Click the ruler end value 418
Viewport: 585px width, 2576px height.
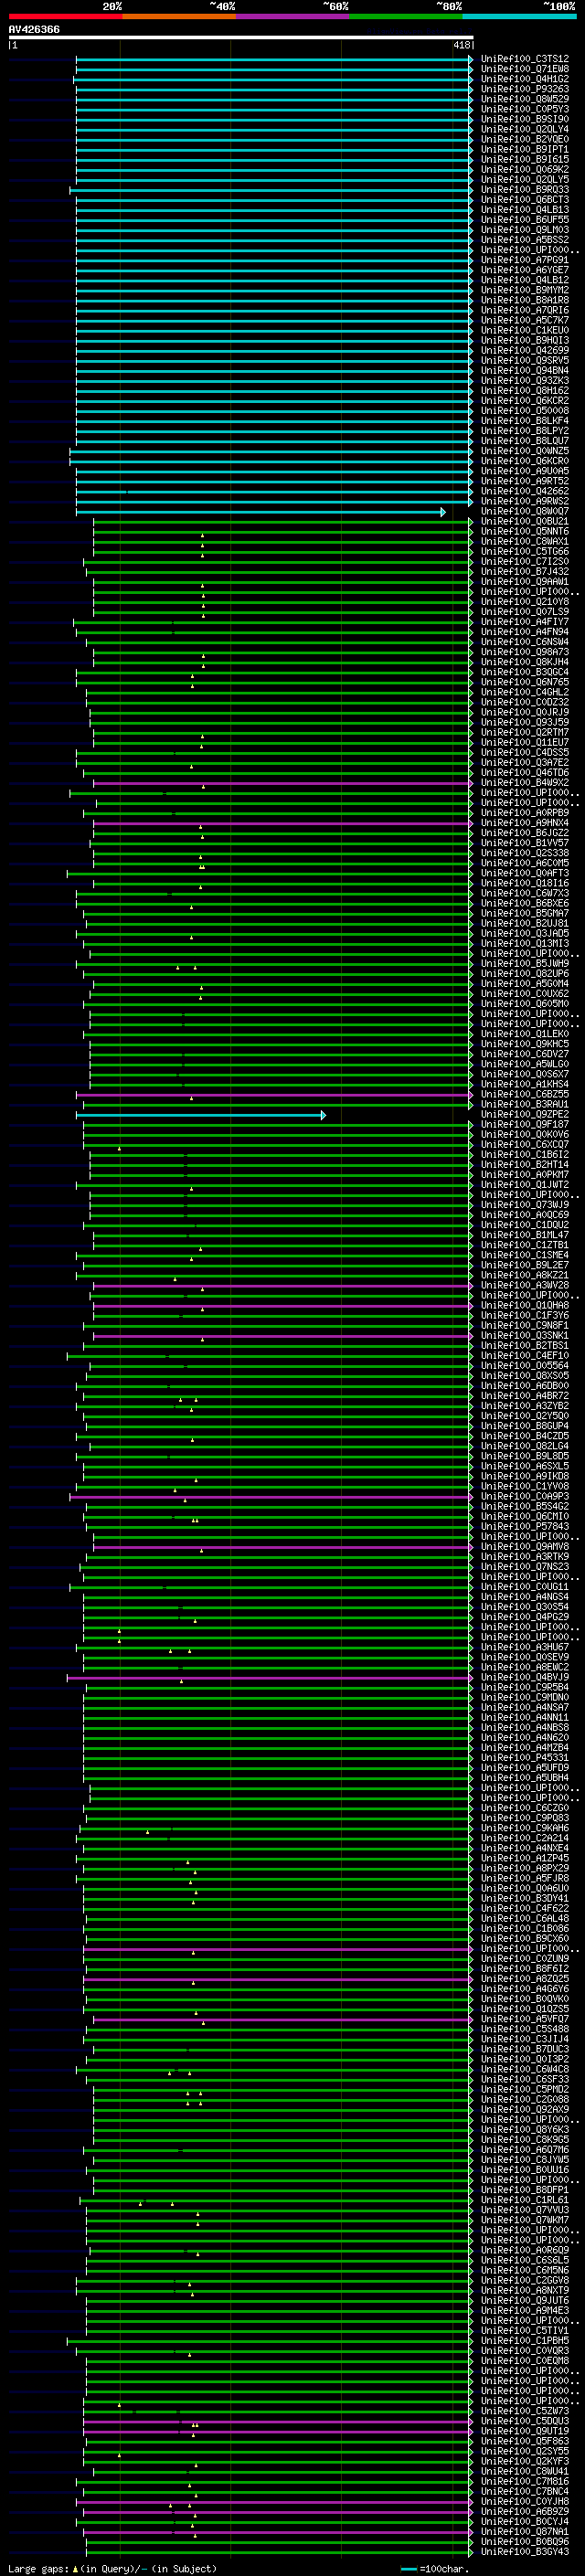[461, 46]
